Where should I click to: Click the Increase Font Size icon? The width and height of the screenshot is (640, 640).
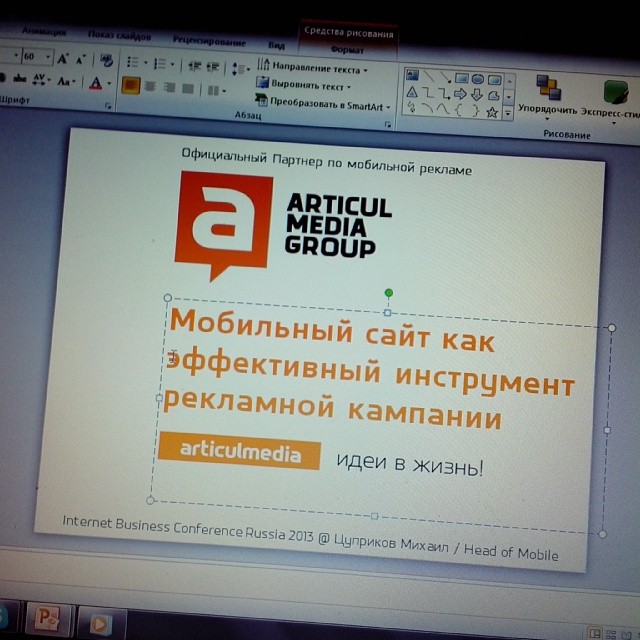pyautogui.click(x=62, y=59)
